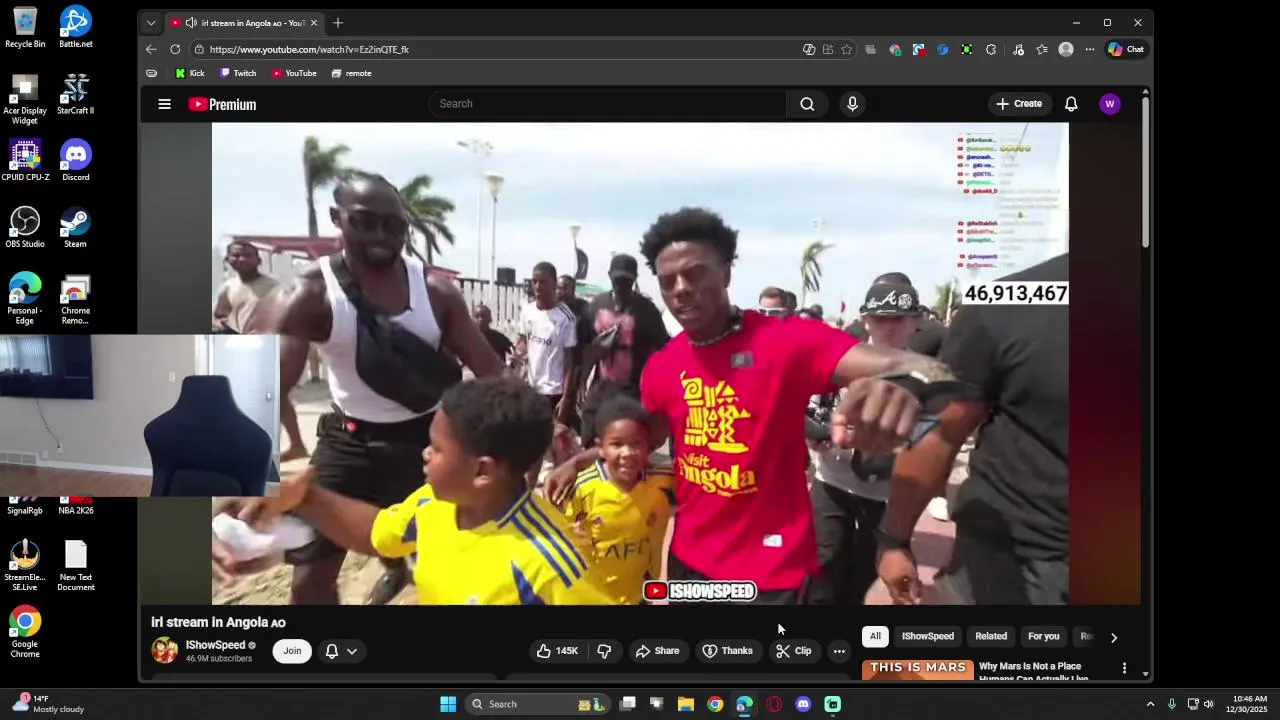Open Battle.net desktop icon
This screenshot has height=720, width=1280.
pyautogui.click(x=76, y=27)
